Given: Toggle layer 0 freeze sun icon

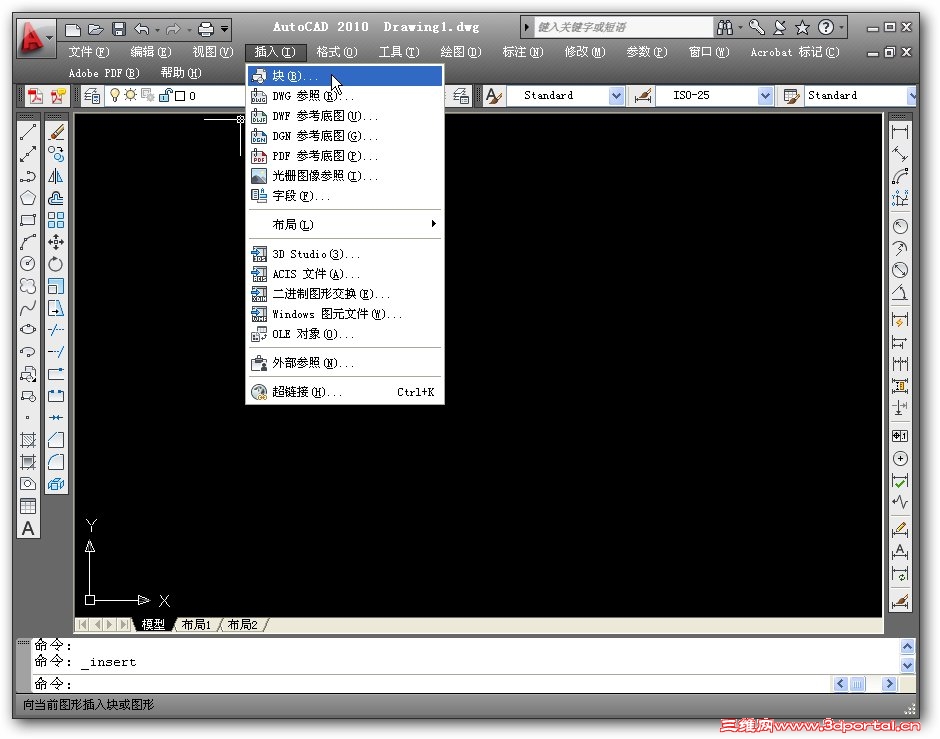Looking at the screenshot, I should (x=130, y=95).
